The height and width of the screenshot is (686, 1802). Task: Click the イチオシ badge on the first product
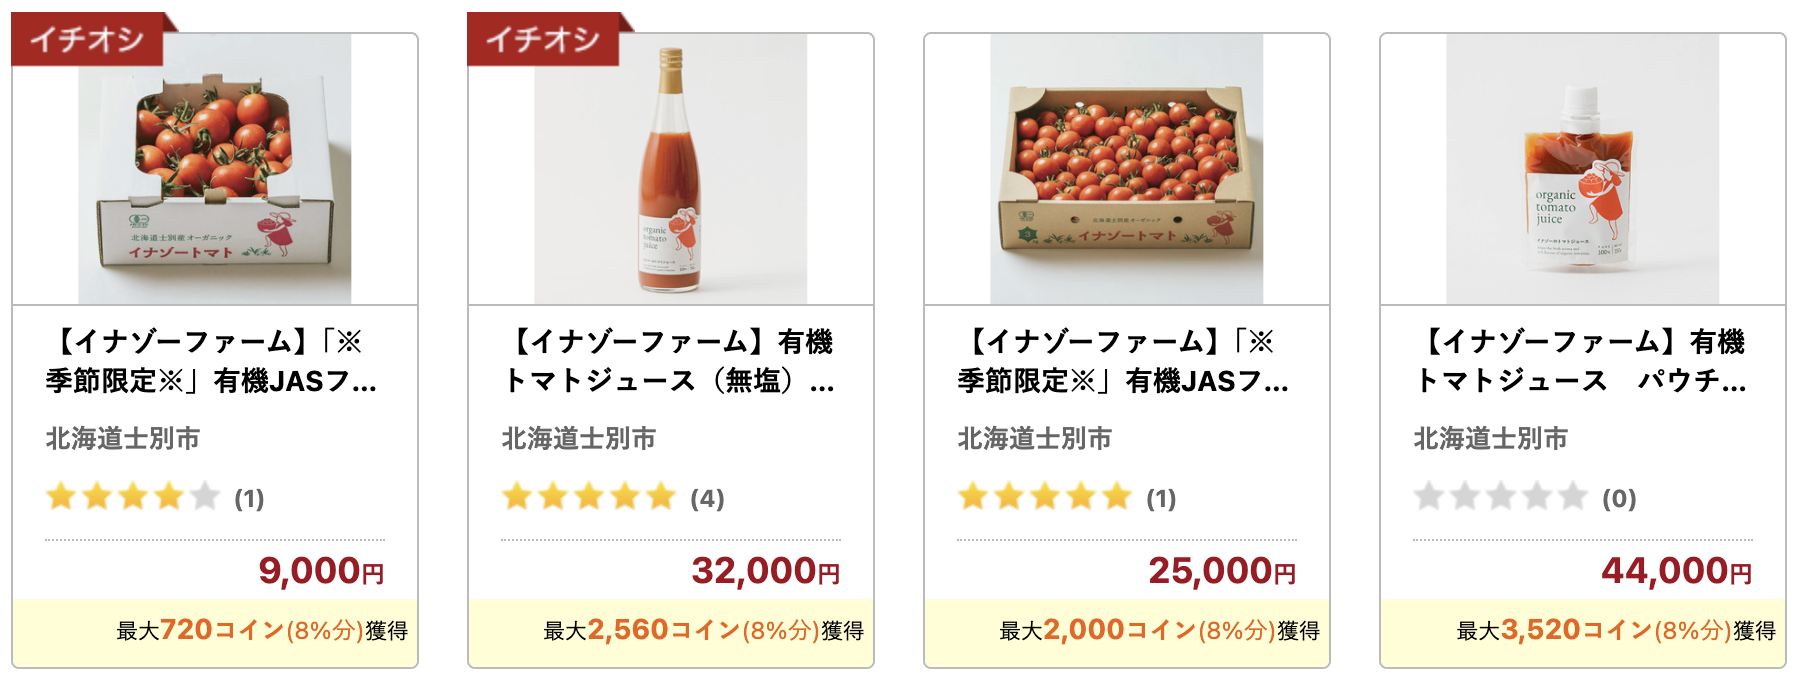(x=88, y=40)
